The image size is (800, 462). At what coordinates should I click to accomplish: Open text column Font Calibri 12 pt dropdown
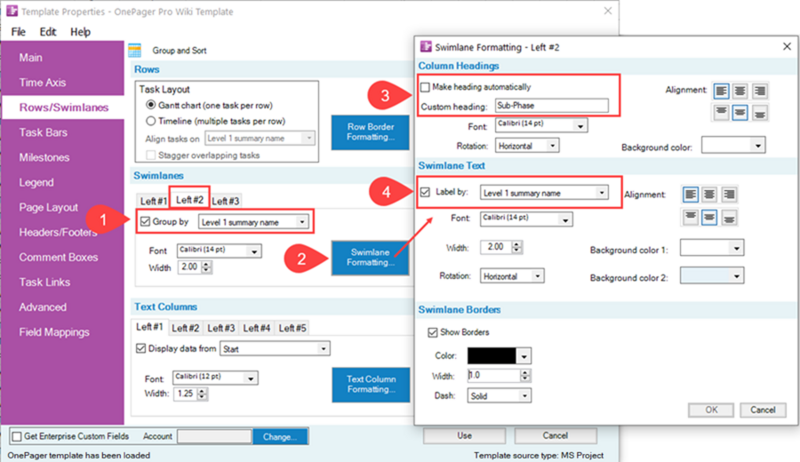click(215, 377)
